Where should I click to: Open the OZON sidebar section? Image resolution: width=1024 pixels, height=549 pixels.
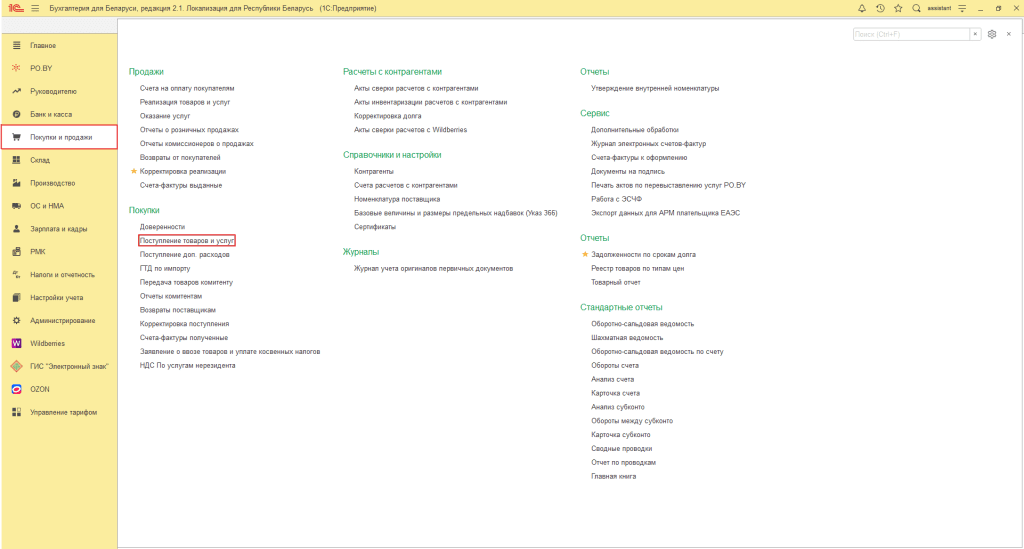coord(59,389)
